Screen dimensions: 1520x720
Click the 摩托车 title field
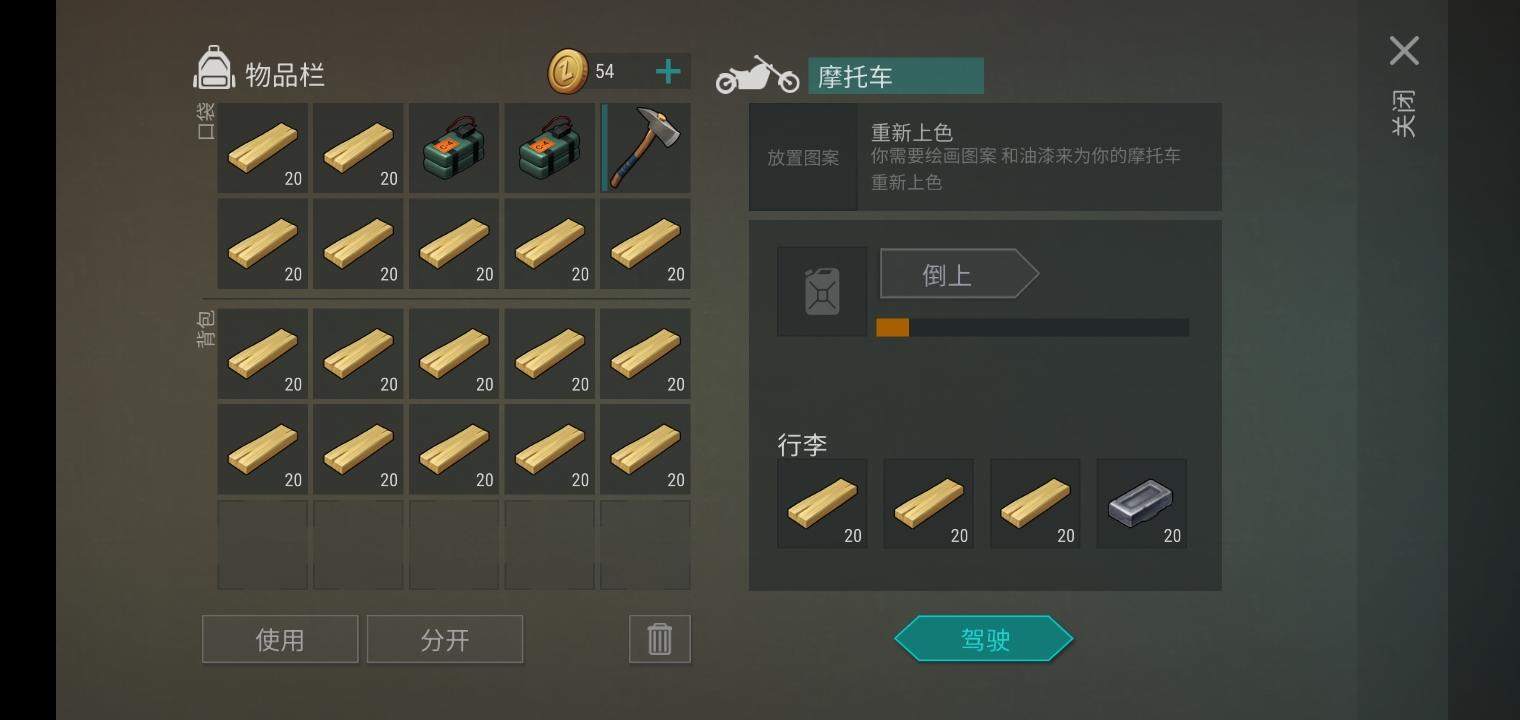(x=896, y=76)
